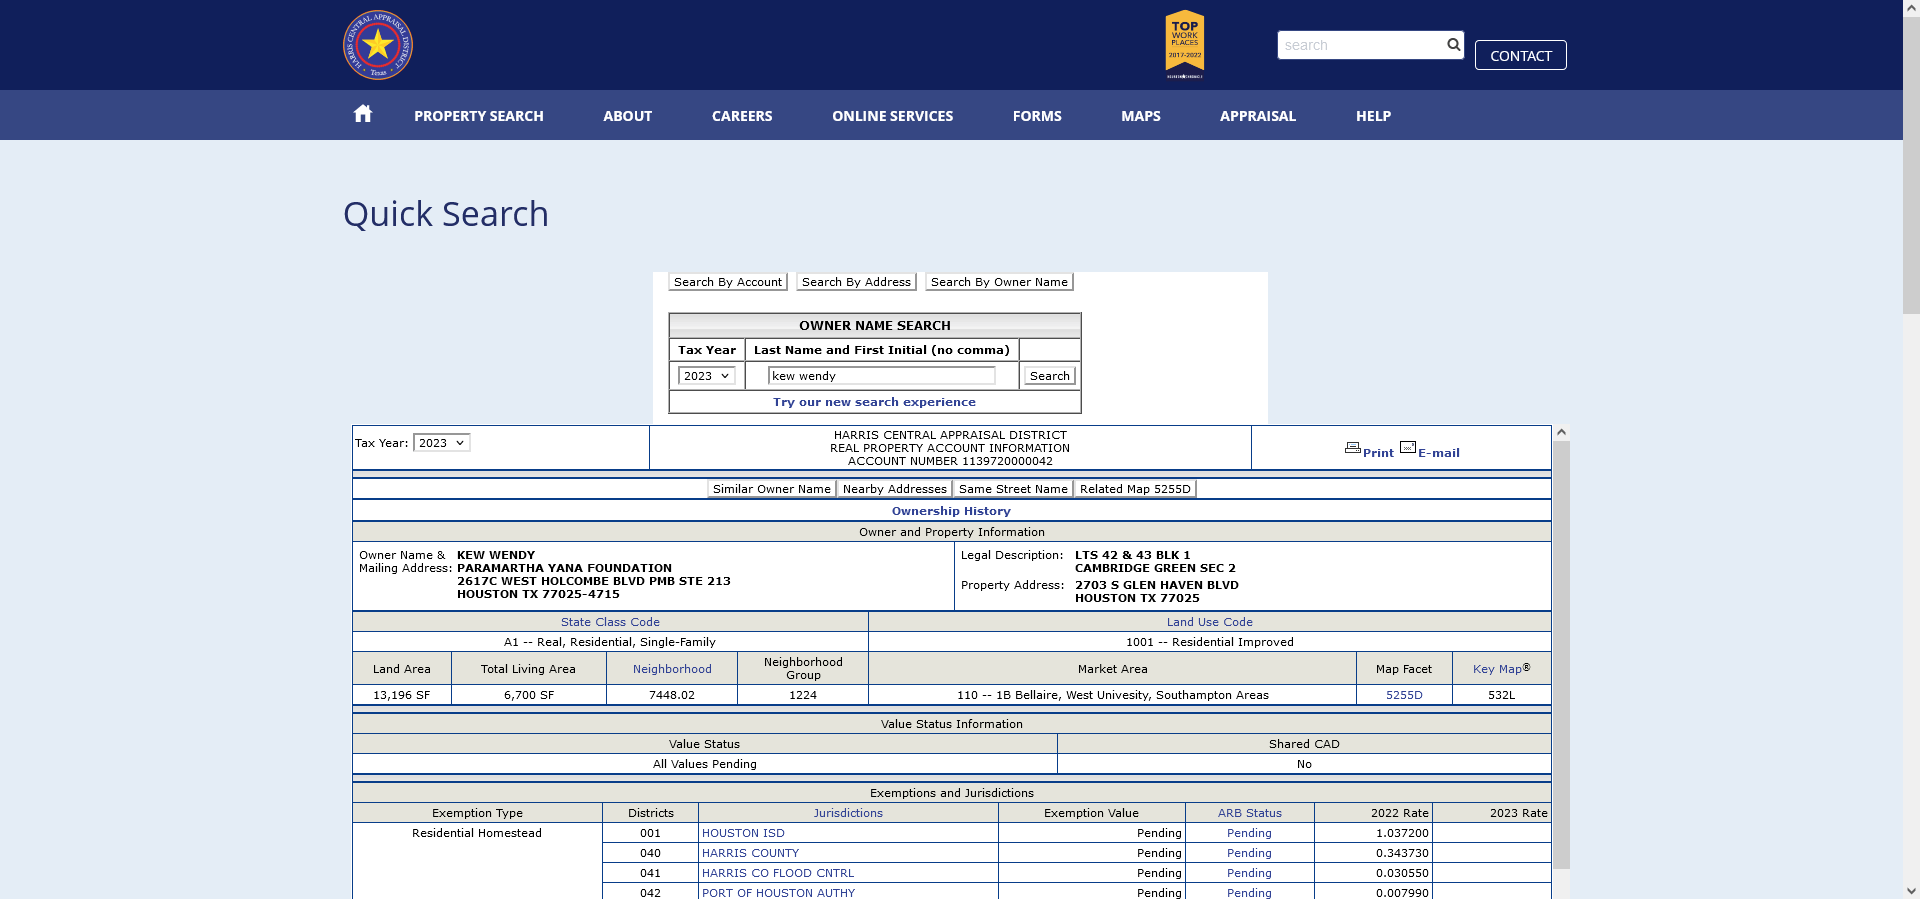Click the page scrollbar down arrow

click(1911, 891)
